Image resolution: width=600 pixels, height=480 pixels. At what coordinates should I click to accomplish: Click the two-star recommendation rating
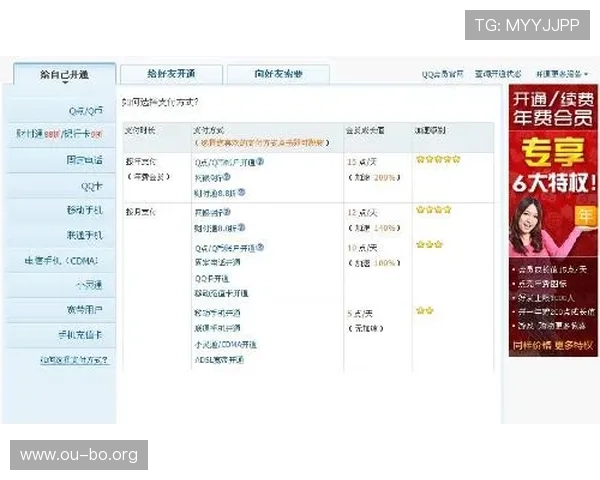tap(425, 310)
